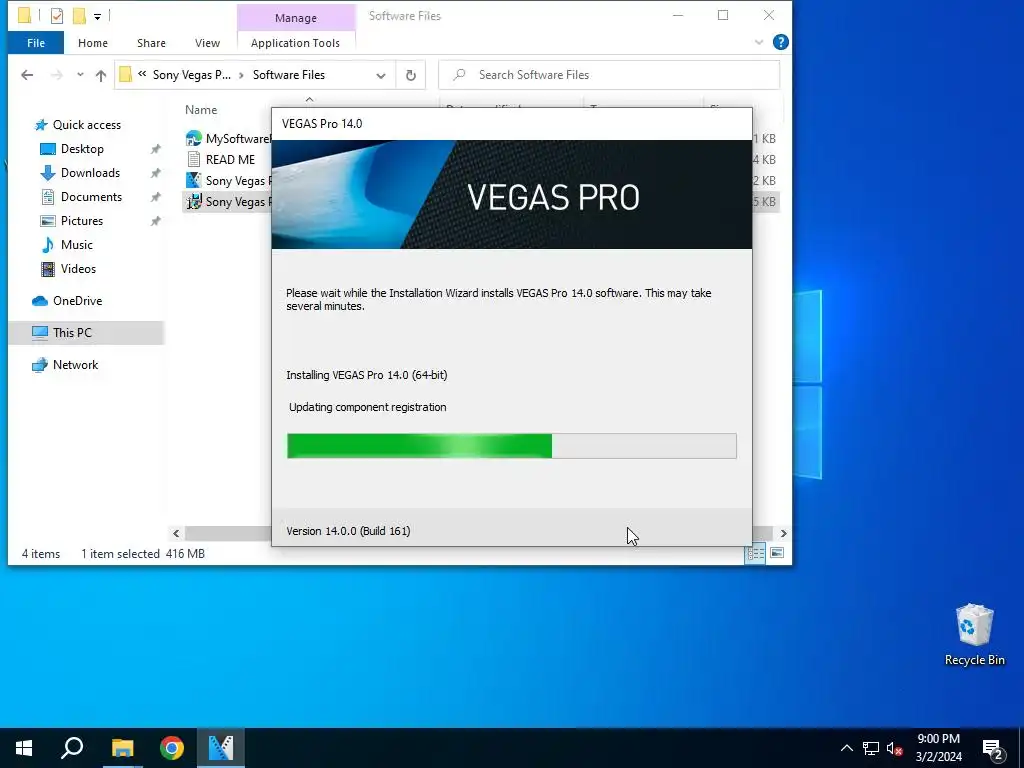Click the Properties quick access toolbar icon
The height and width of the screenshot is (768, 1024).
pos(57,16)
